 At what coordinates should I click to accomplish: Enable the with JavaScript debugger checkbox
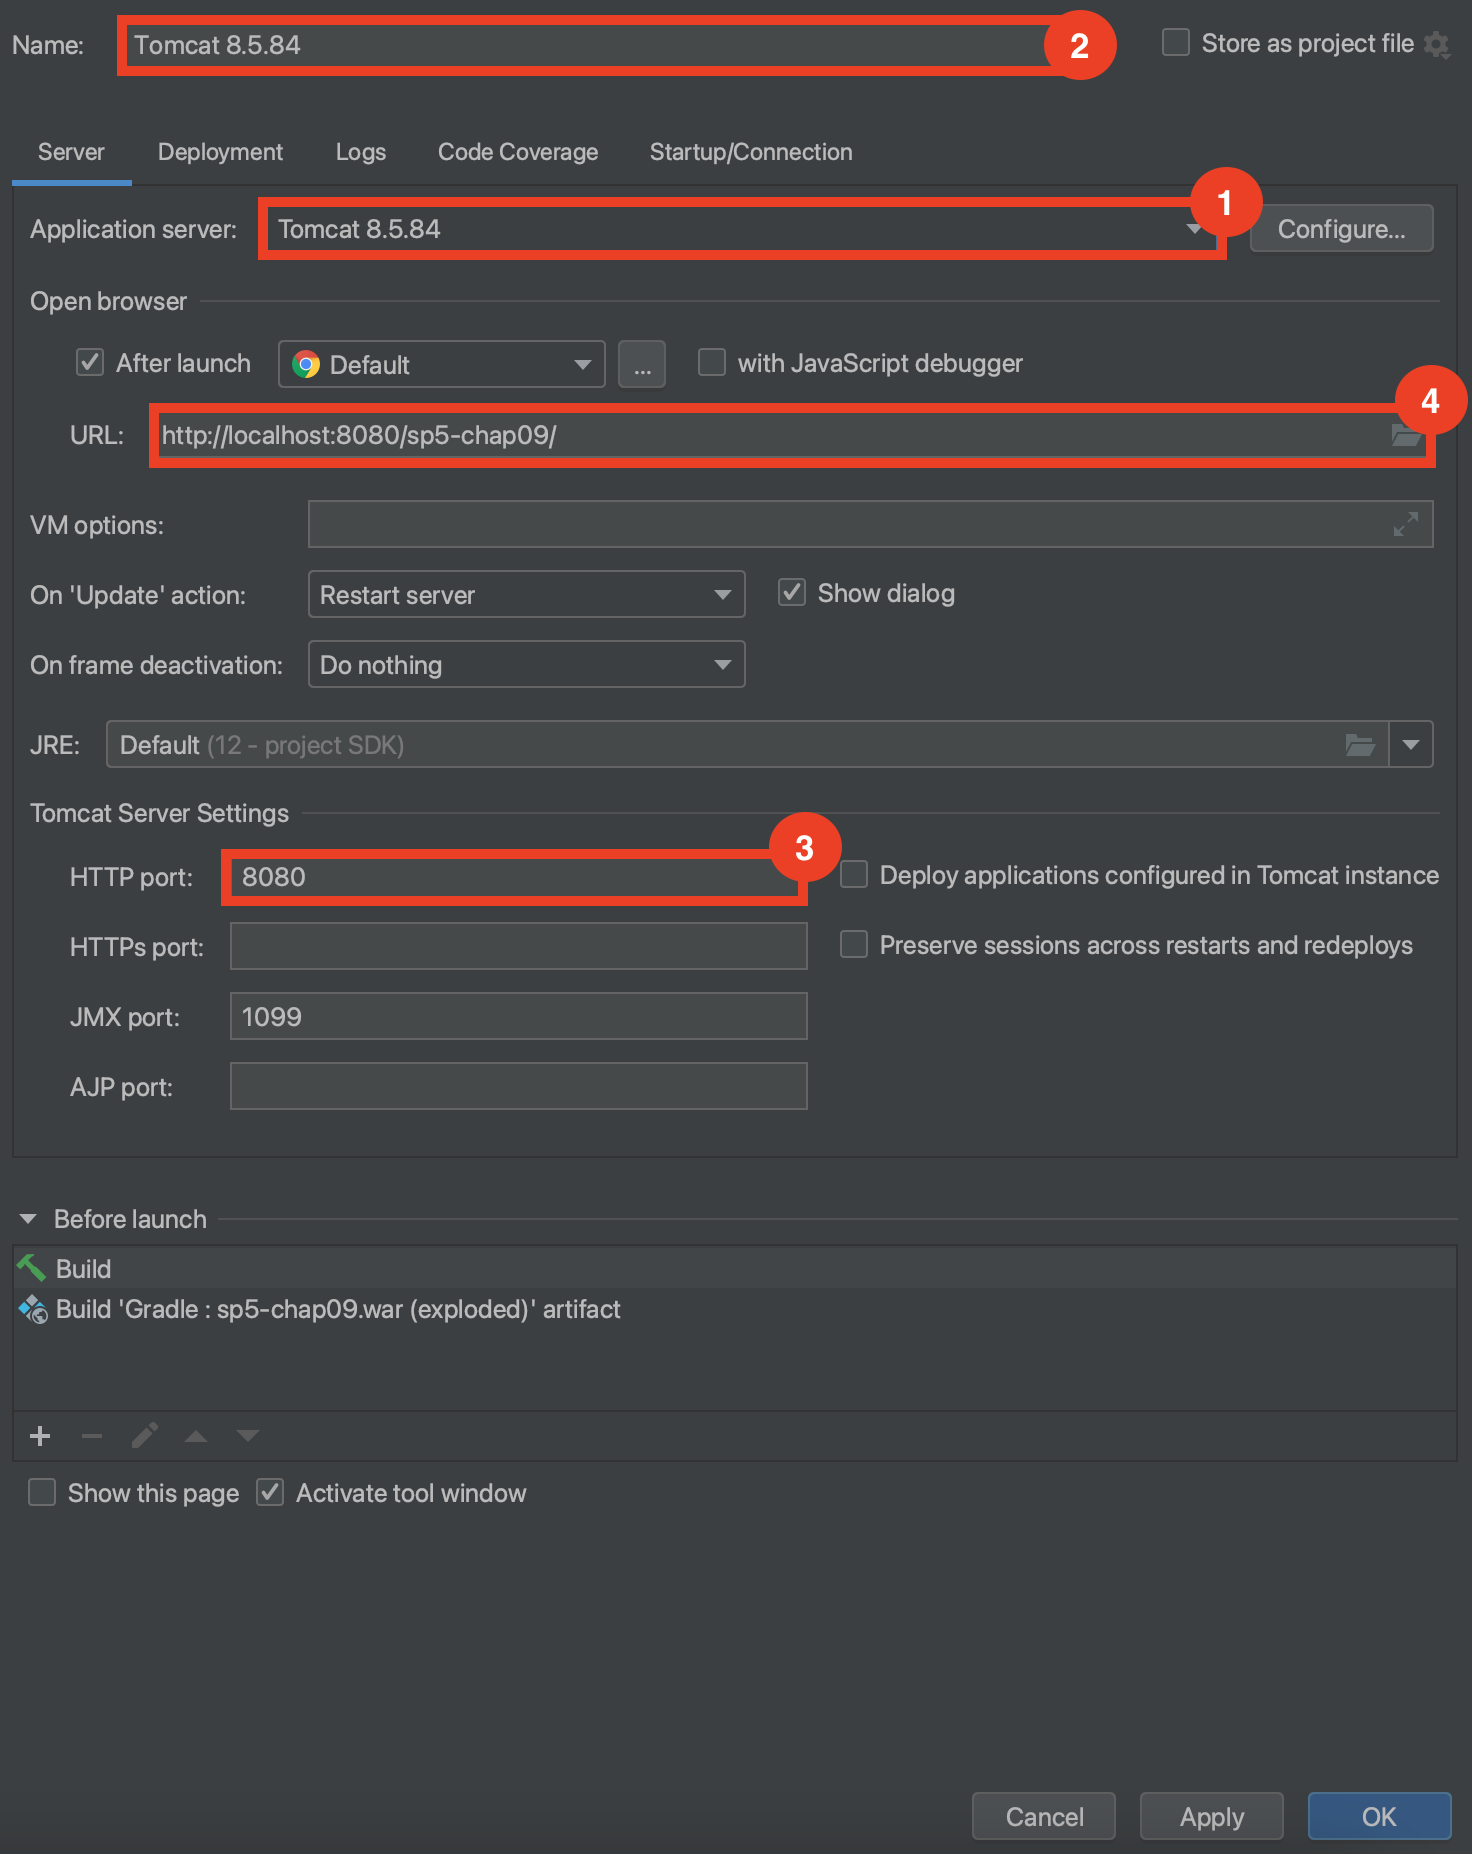pyautogui.click(x=712, y=362)
